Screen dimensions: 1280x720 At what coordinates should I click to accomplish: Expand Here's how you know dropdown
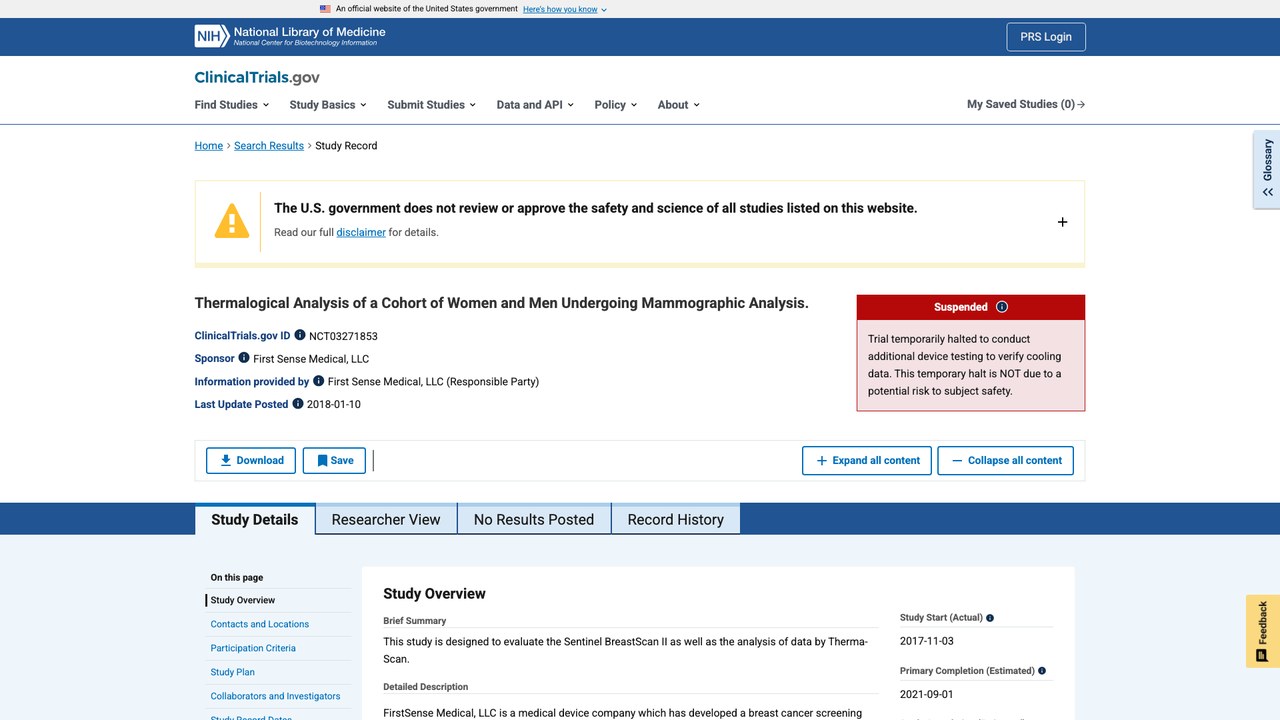[565, 9]
